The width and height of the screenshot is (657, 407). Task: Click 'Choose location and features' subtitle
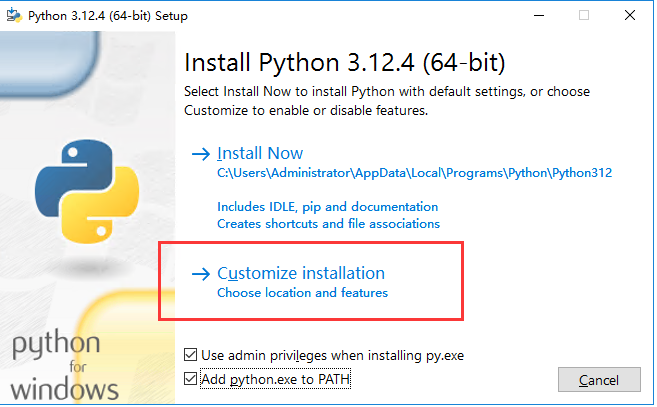tap(303, 293)
